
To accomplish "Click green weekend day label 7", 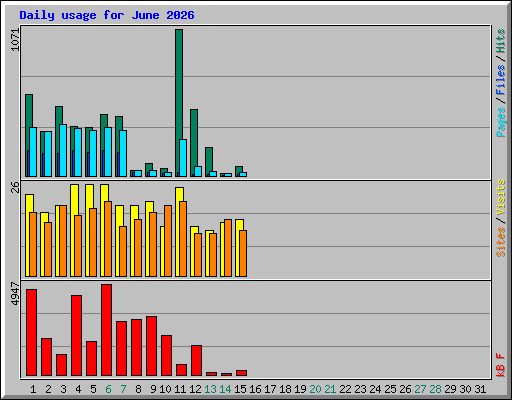I will coord(123,389).
